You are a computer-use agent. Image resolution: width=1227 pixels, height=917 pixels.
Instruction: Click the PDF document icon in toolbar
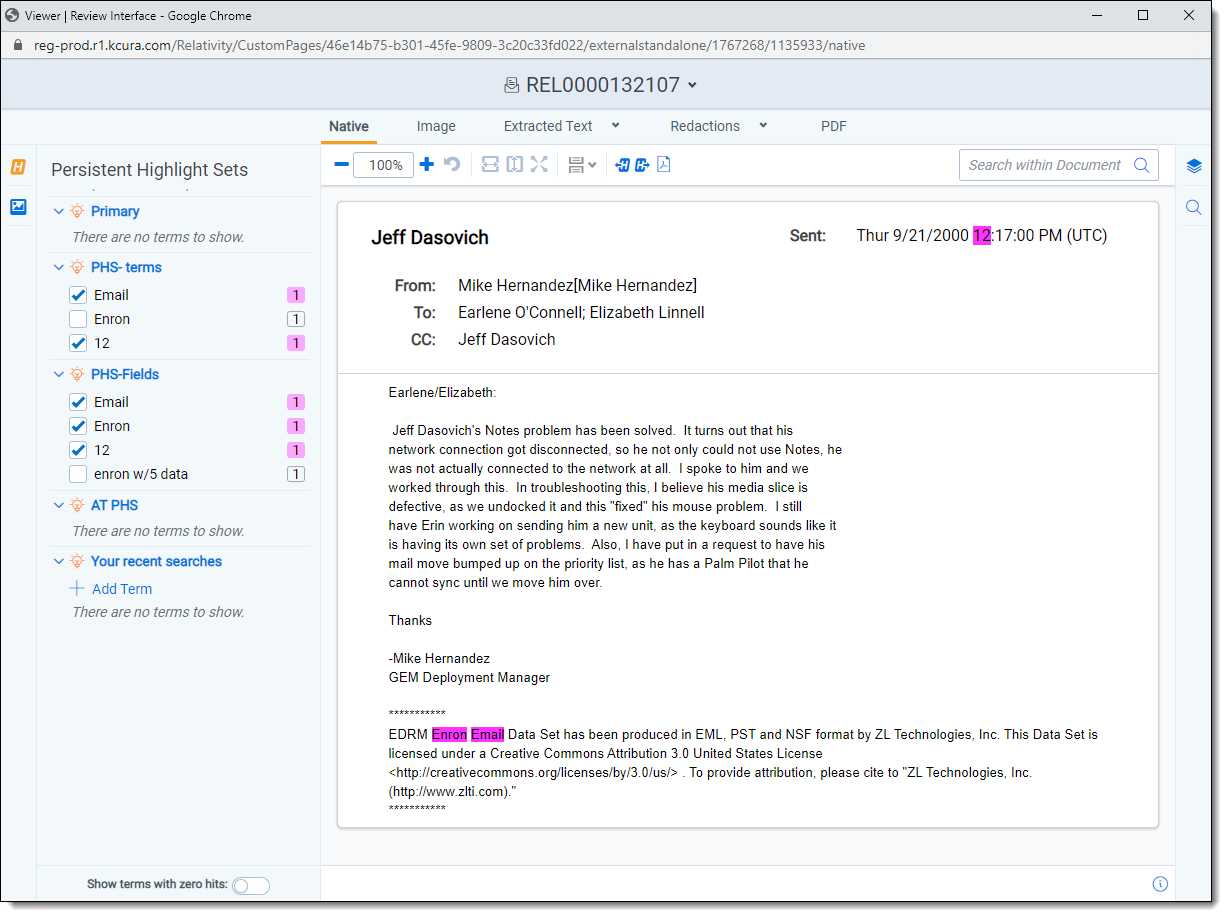(664, 165)
